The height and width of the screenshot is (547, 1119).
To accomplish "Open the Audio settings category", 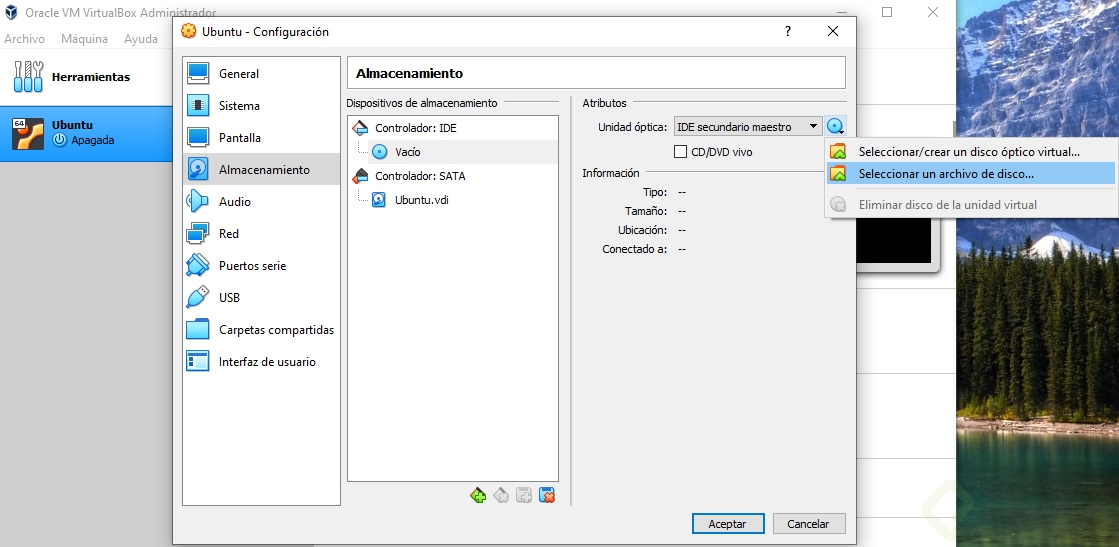I will (x=261, y=201).
